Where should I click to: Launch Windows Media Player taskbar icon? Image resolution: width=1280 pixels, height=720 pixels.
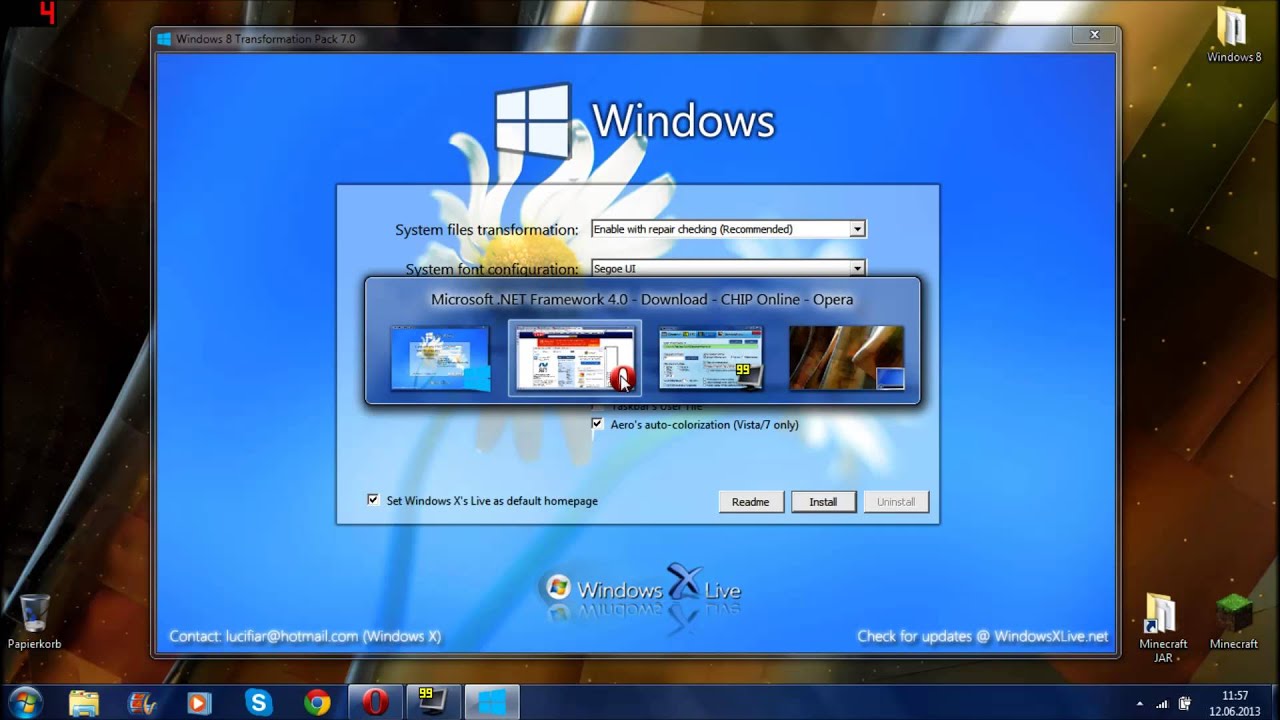[199, 703]
